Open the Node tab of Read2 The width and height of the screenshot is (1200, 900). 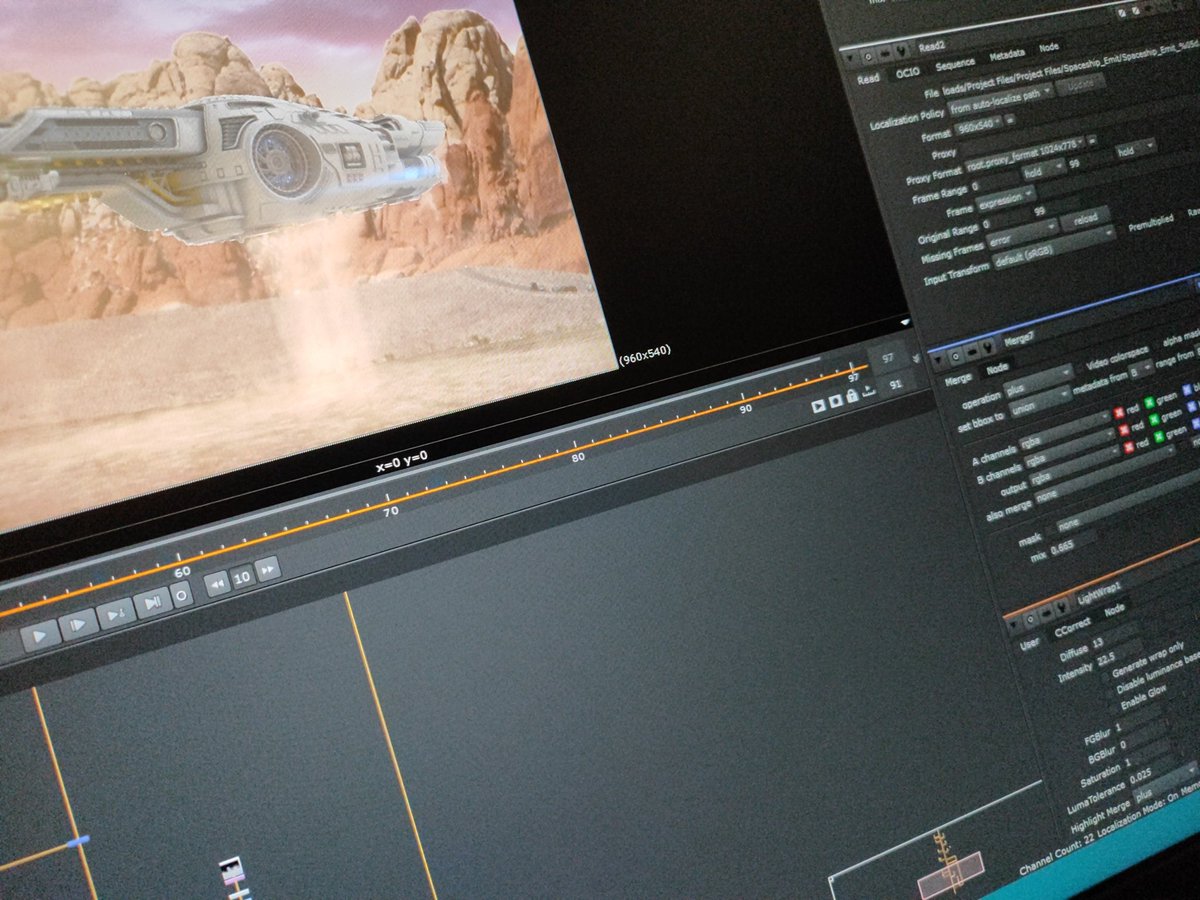1049,47
